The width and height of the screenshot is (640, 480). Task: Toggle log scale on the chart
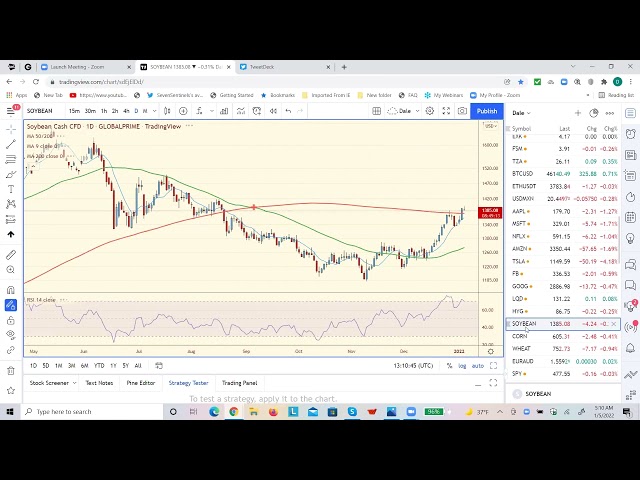coord(462,366)
